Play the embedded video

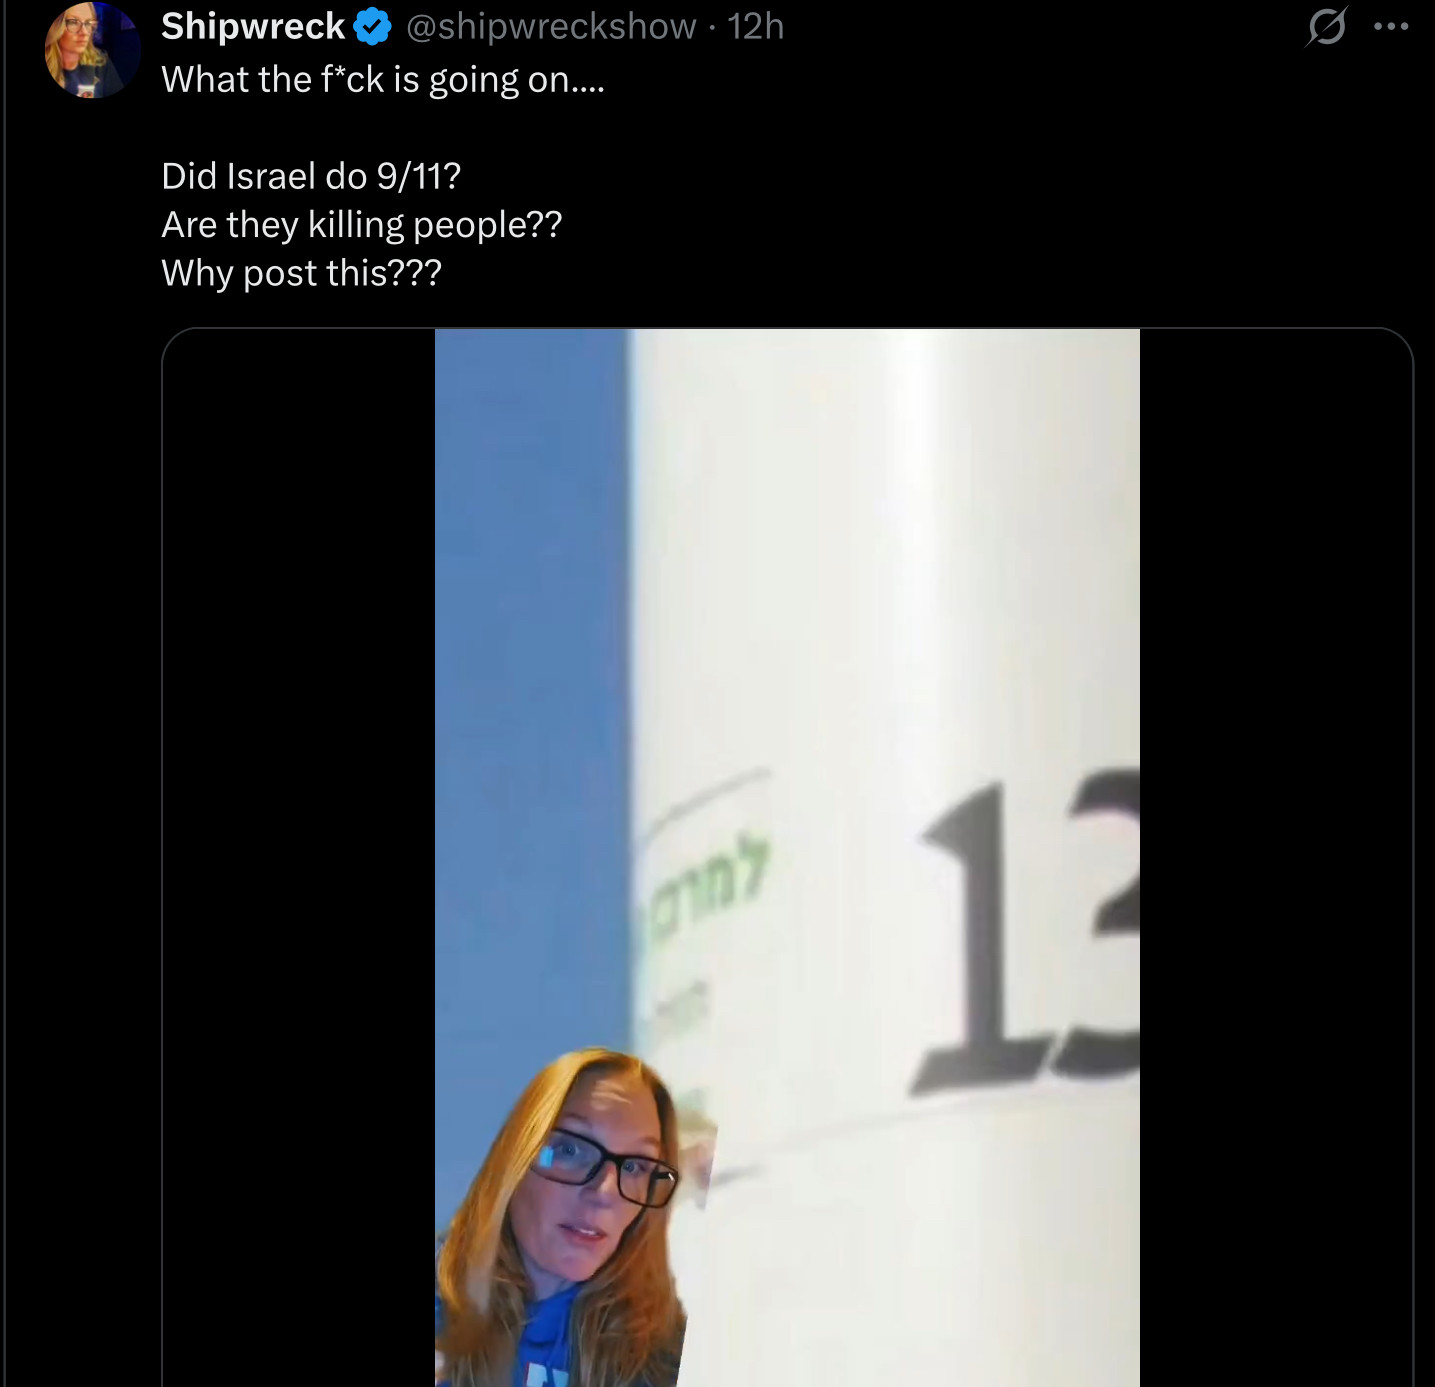[787, 700]
